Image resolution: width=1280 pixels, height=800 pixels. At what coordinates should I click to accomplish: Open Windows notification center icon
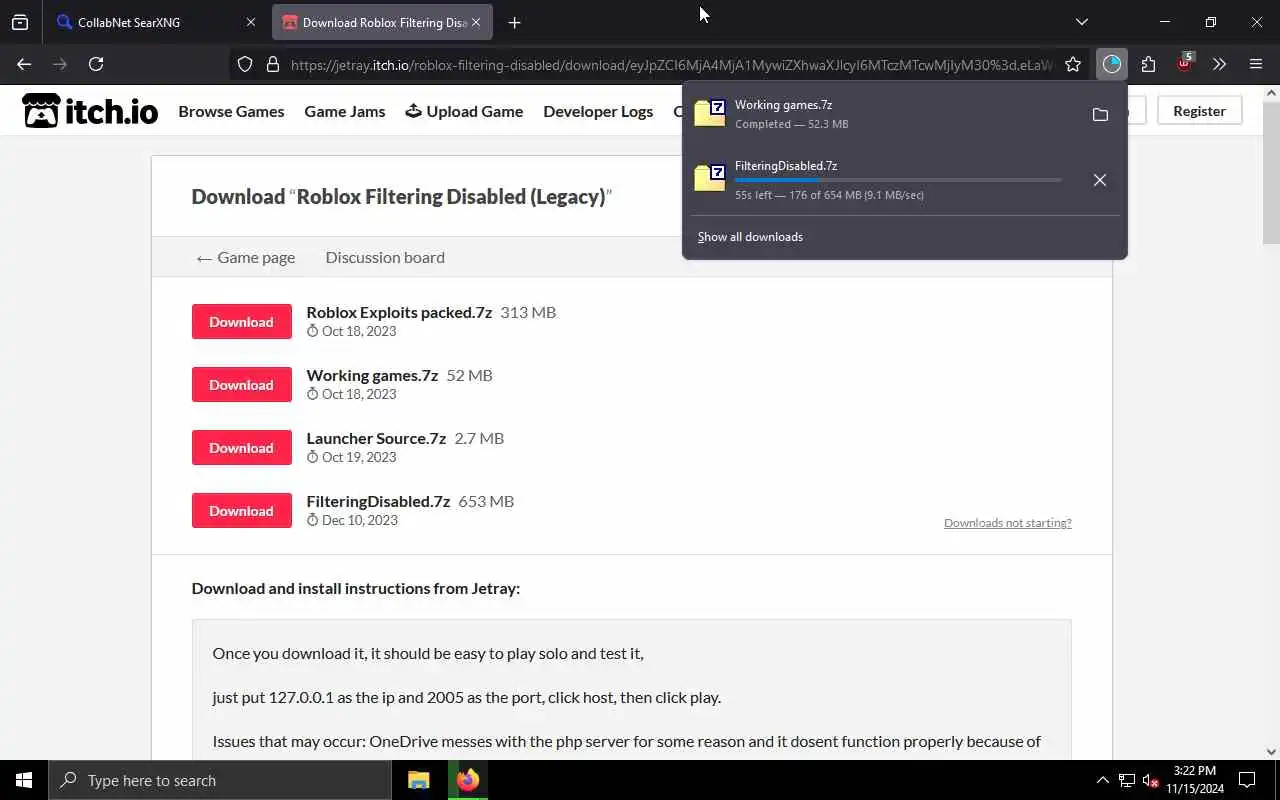pos(1247,780)
